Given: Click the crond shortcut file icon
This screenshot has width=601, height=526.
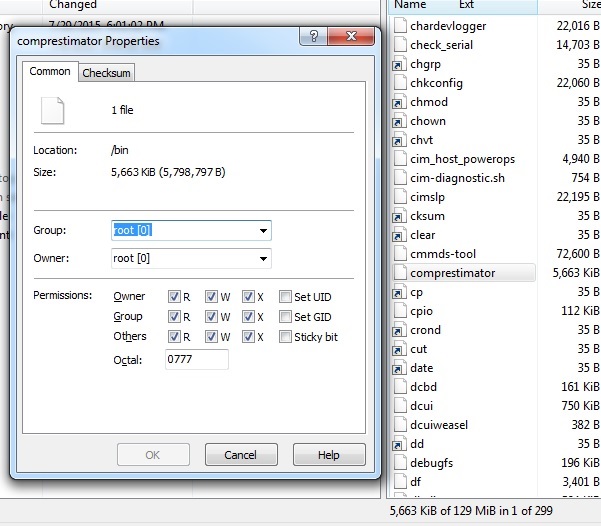Looking at the screenshot, I should (x=398, y=330).
